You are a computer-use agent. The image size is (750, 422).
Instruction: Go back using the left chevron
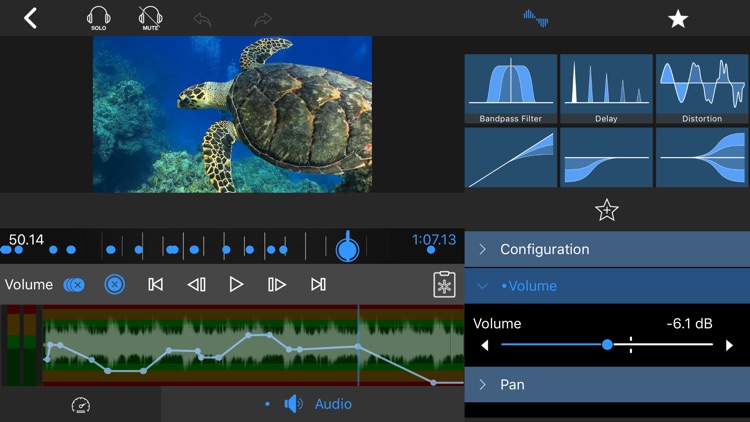(x=31, y=19)
